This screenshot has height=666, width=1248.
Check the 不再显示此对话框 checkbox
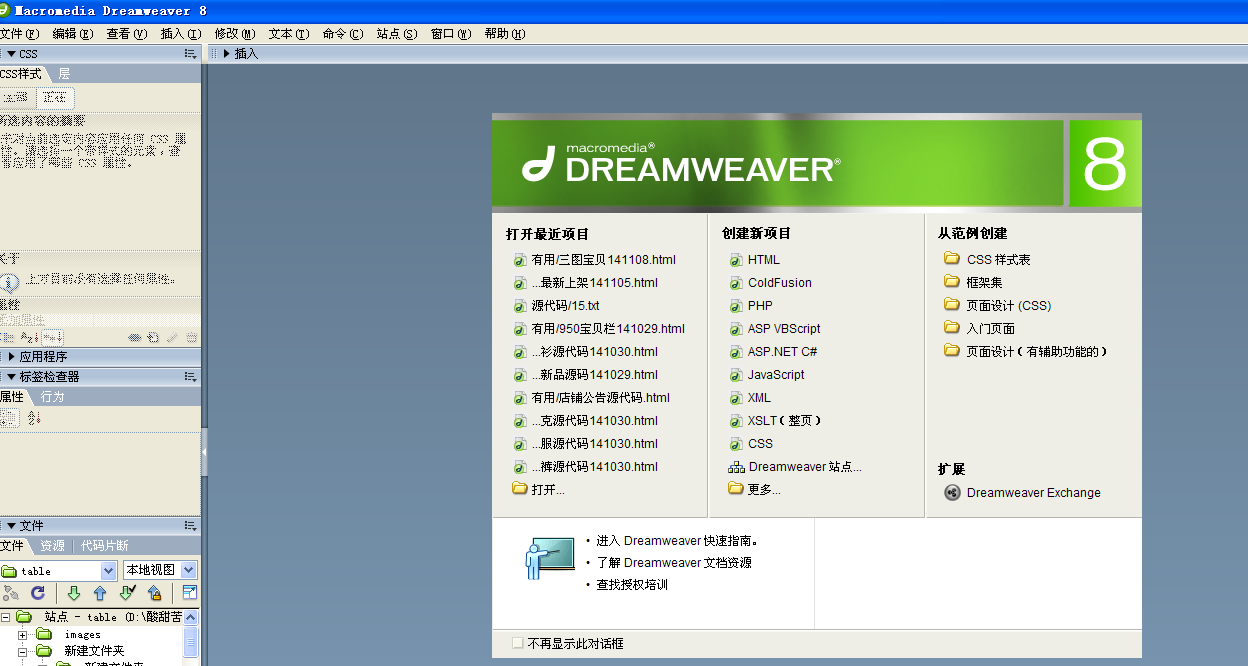tap(517, 643)
